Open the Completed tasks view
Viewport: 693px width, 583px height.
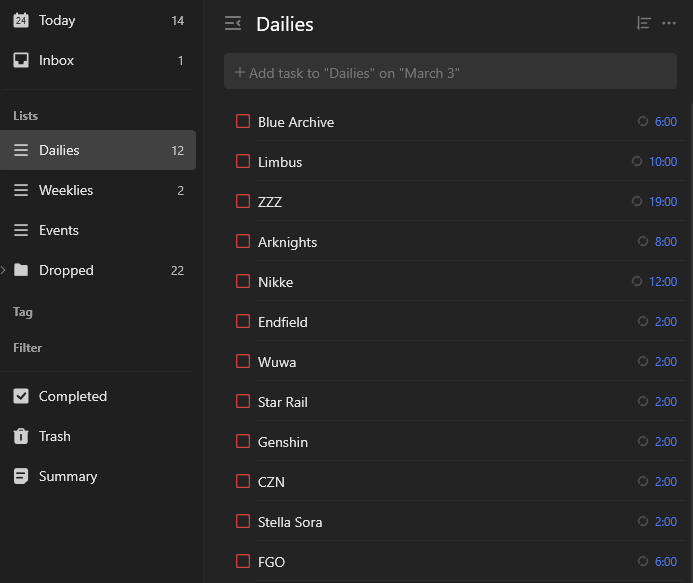click(x=98, y=396)
